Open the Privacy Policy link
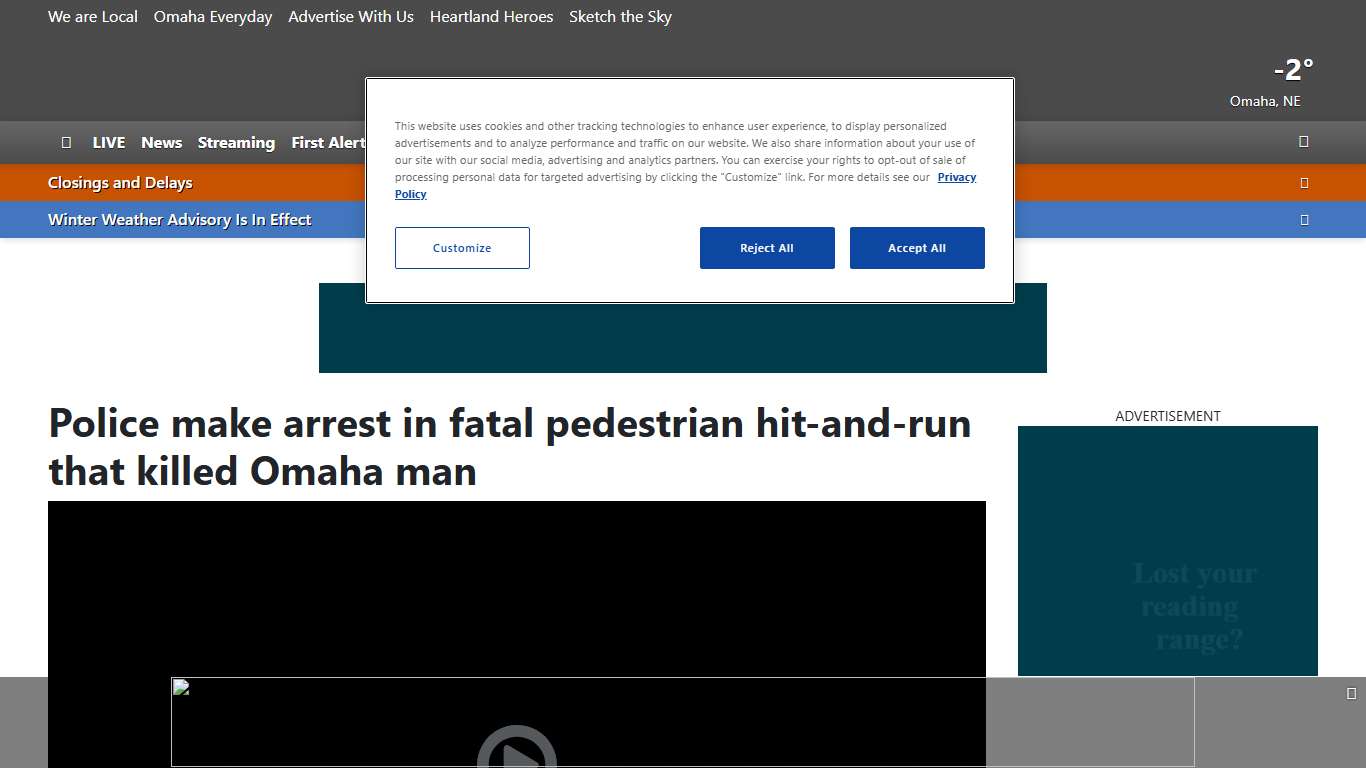 tap(956, 177)
